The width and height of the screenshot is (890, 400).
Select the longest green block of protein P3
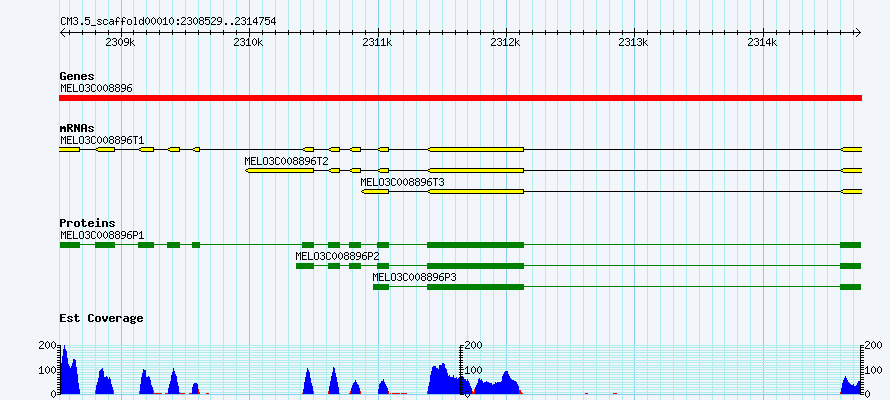476,287
